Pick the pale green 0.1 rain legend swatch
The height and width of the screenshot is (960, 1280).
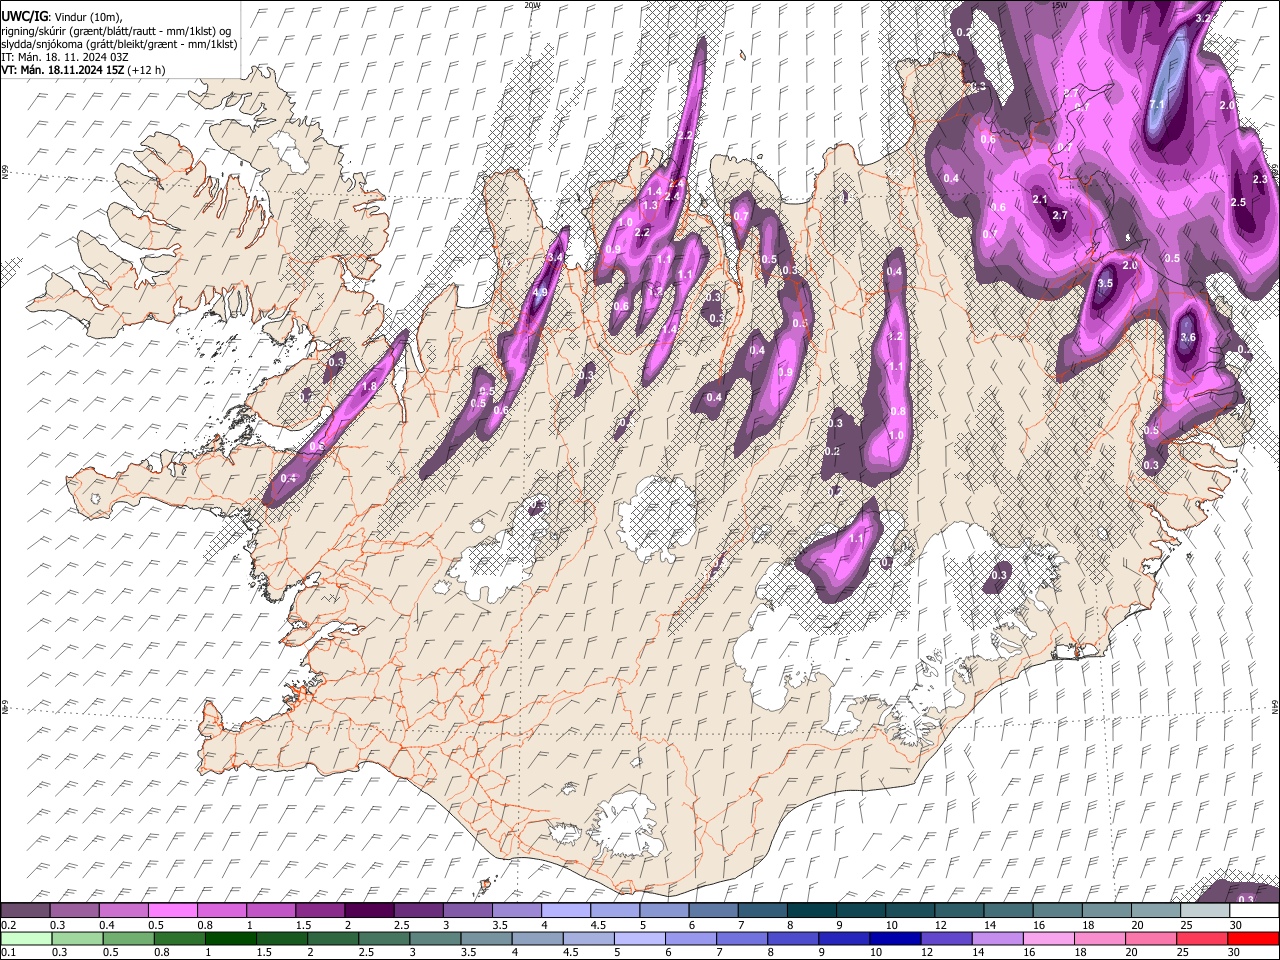point(25,939)
